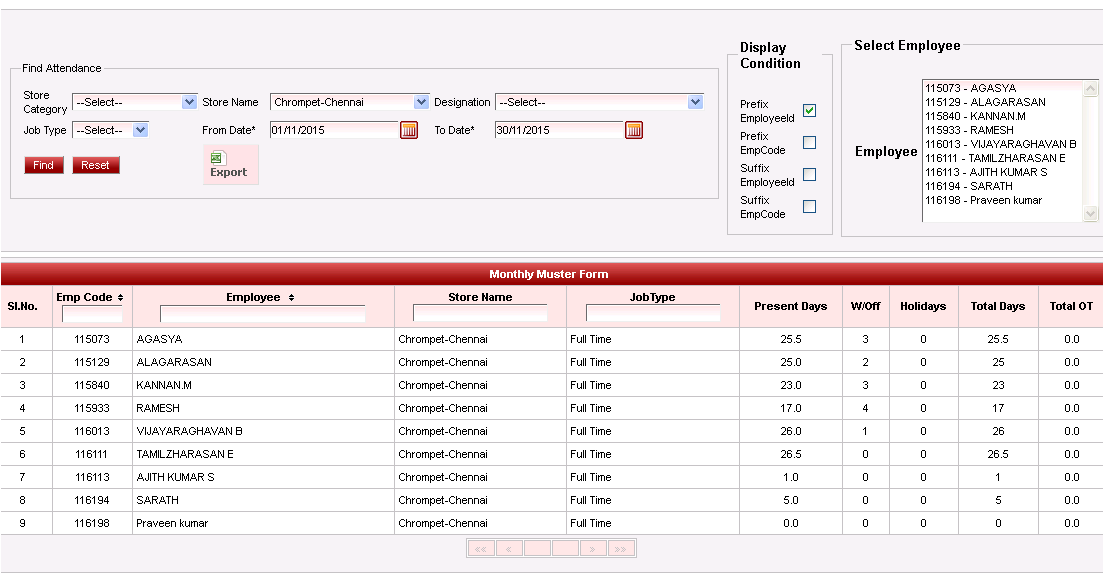Open the To Date calendar picker
1104x576 pixels.
tap(634, 130)
